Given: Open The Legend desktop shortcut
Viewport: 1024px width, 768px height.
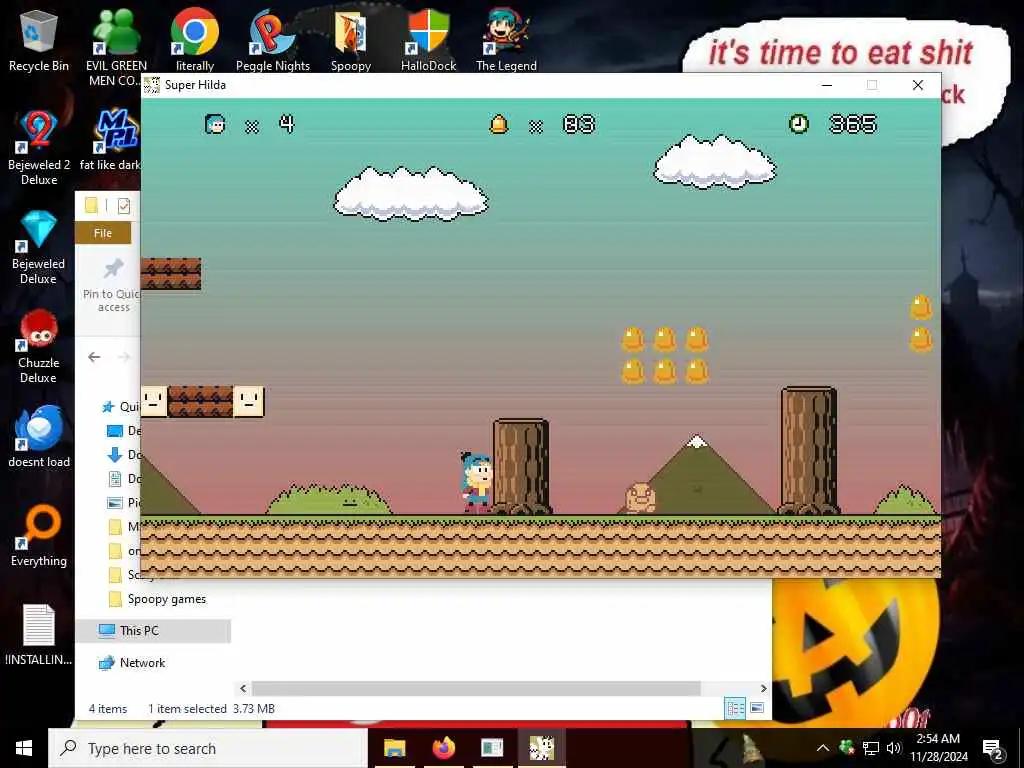Looking at the screenshot, I should [x=506, y=40].
